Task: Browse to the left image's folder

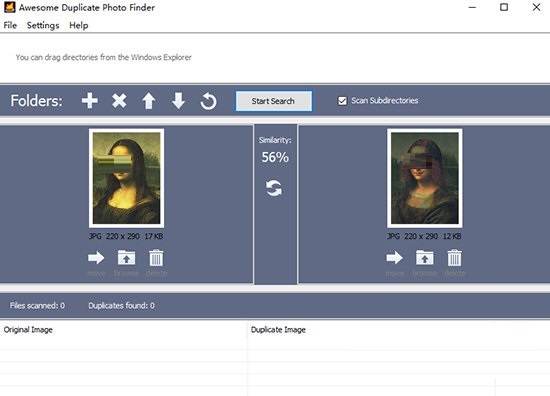Action: point(126,258)
